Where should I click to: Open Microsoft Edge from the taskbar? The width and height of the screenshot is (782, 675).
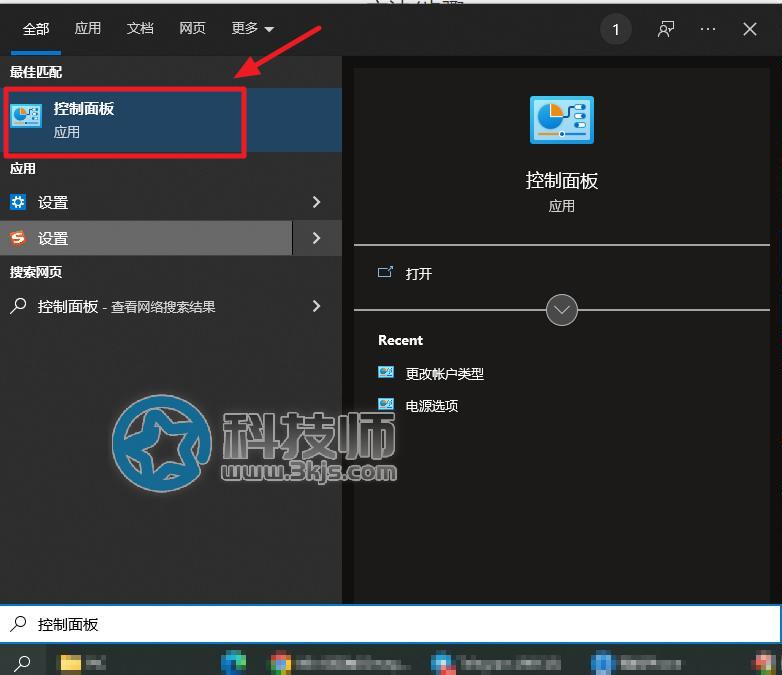click(233, 663)
